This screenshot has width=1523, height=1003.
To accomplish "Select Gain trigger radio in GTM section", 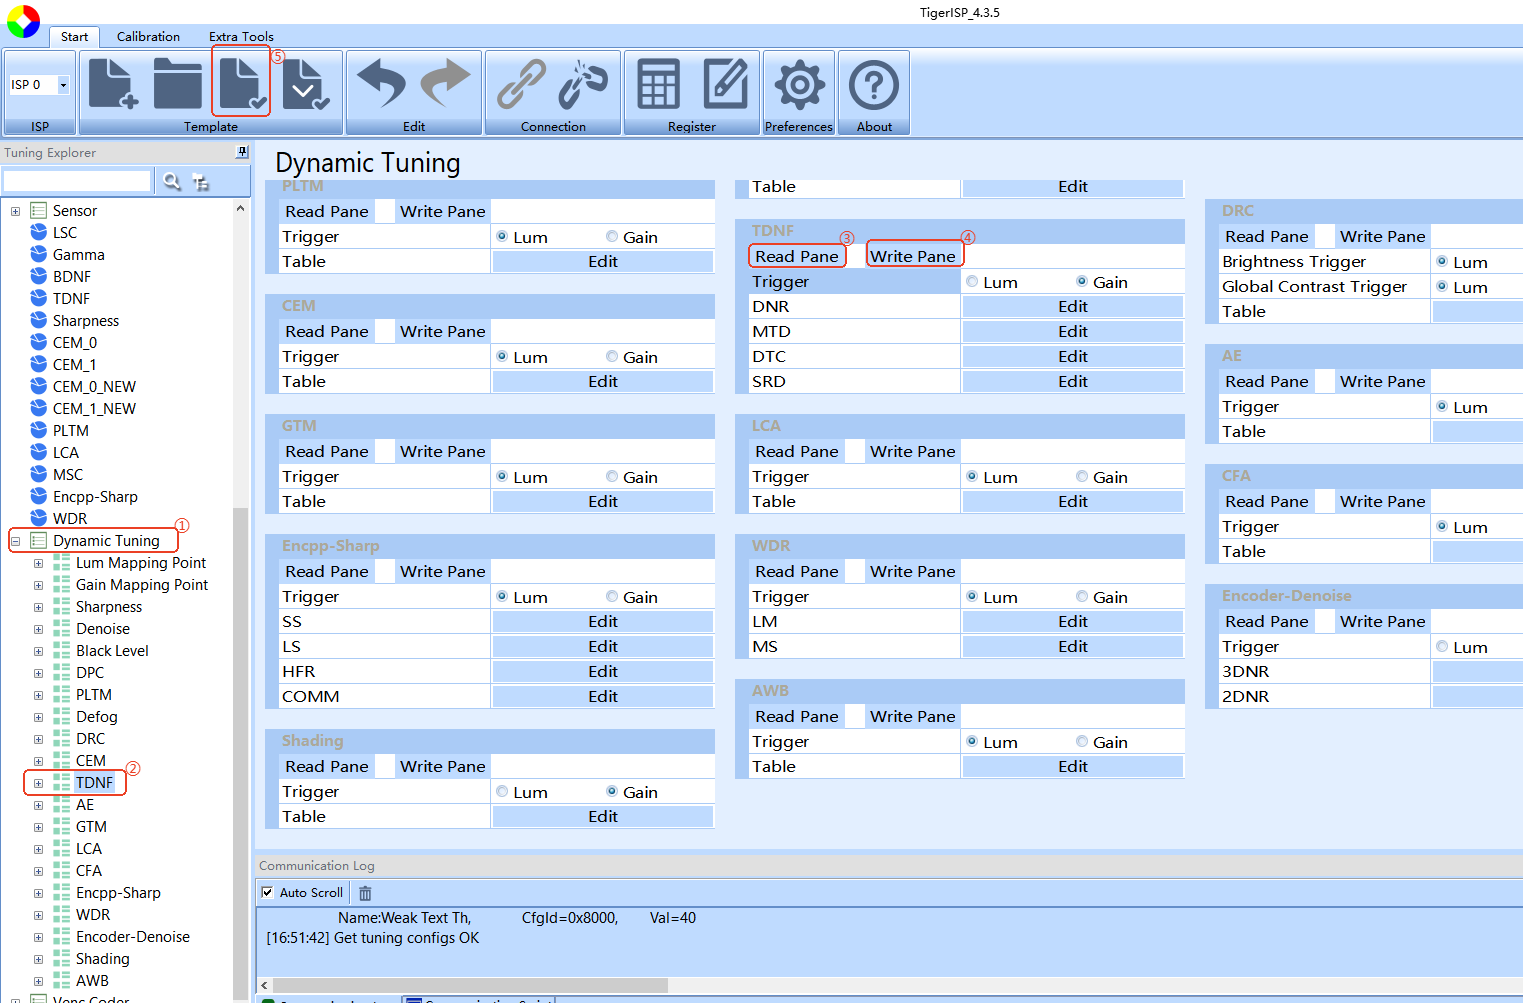I will pos(612,477).
